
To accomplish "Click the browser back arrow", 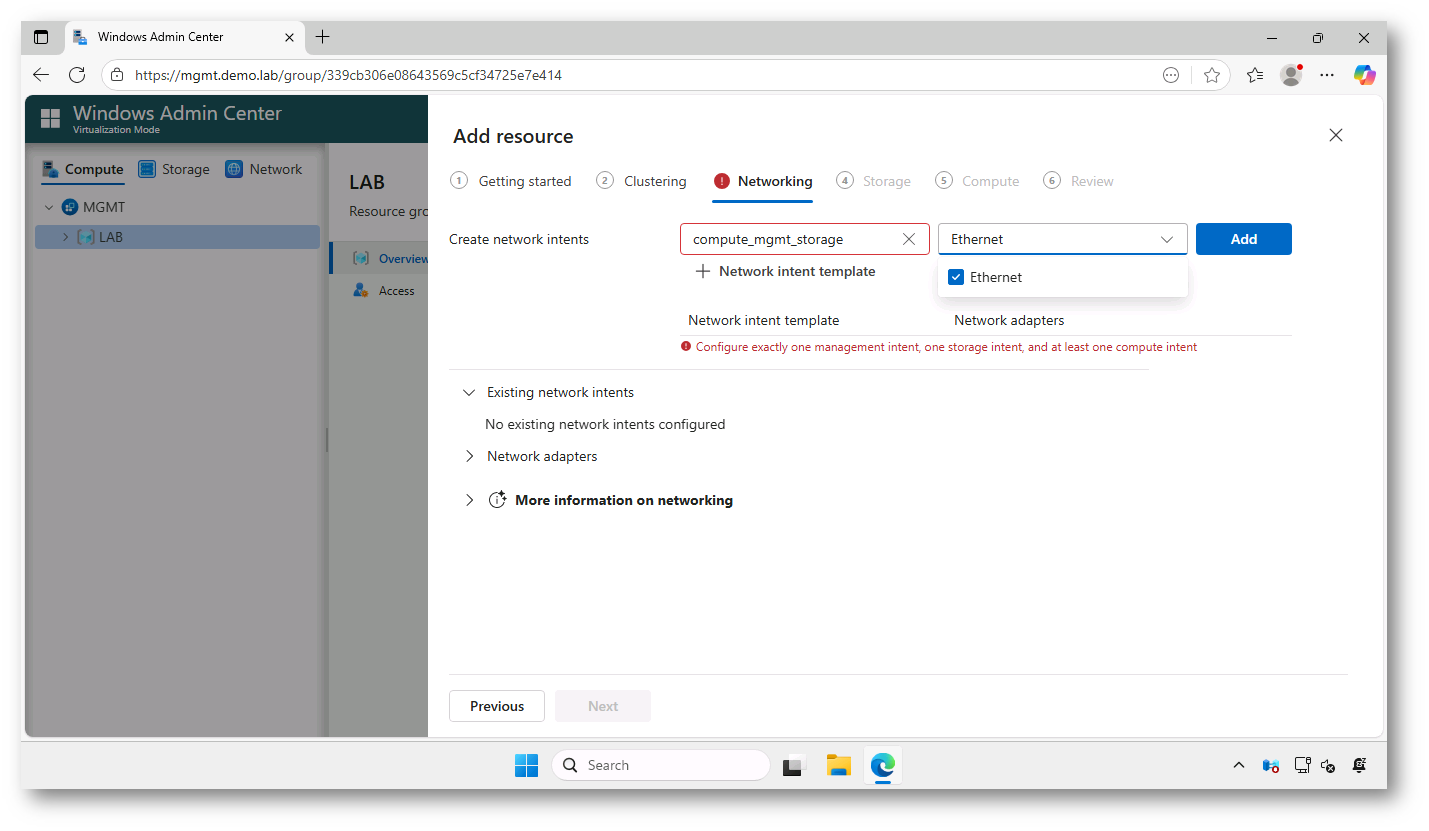I will 40,74.
